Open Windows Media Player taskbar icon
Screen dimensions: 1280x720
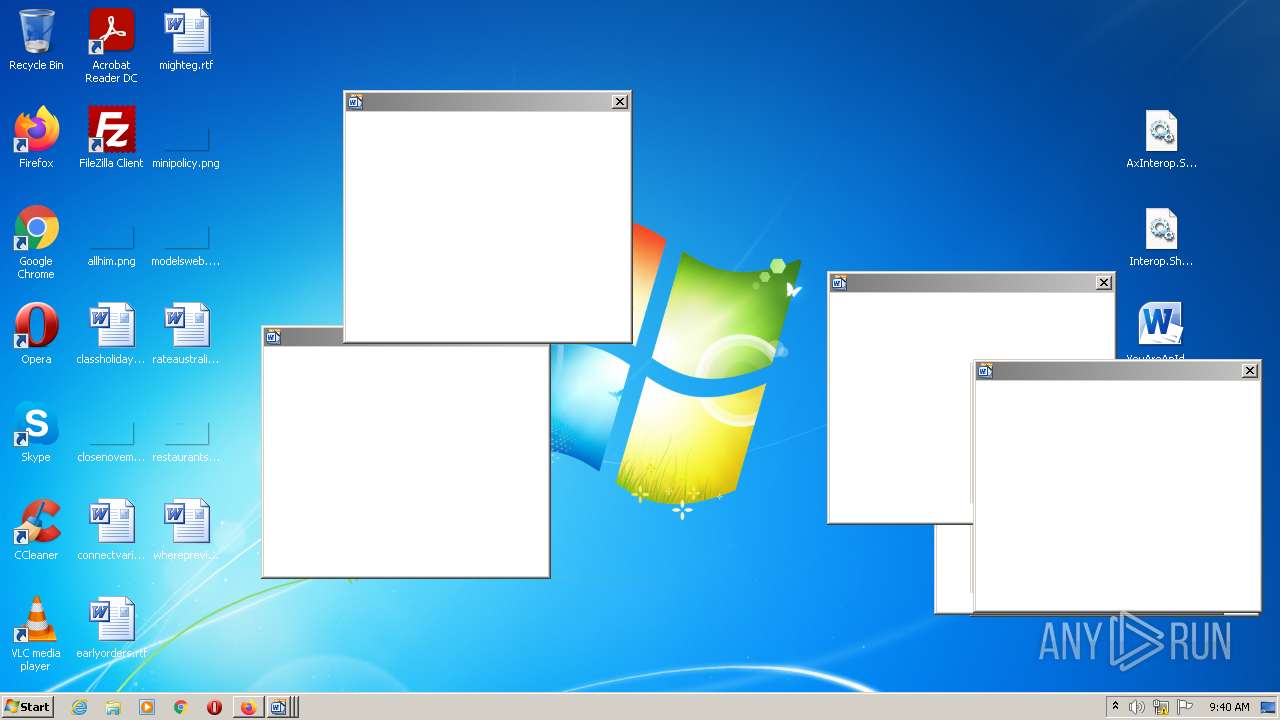[x=147, y=707]
